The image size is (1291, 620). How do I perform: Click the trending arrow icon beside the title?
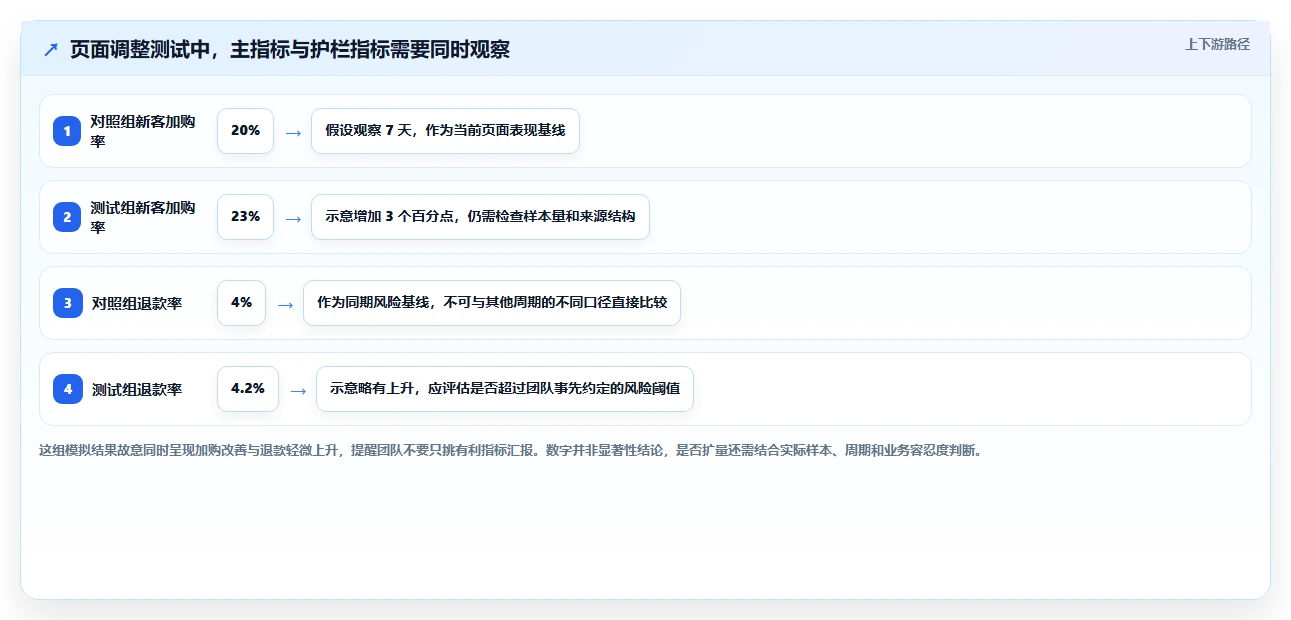click(x=51, y=50)
